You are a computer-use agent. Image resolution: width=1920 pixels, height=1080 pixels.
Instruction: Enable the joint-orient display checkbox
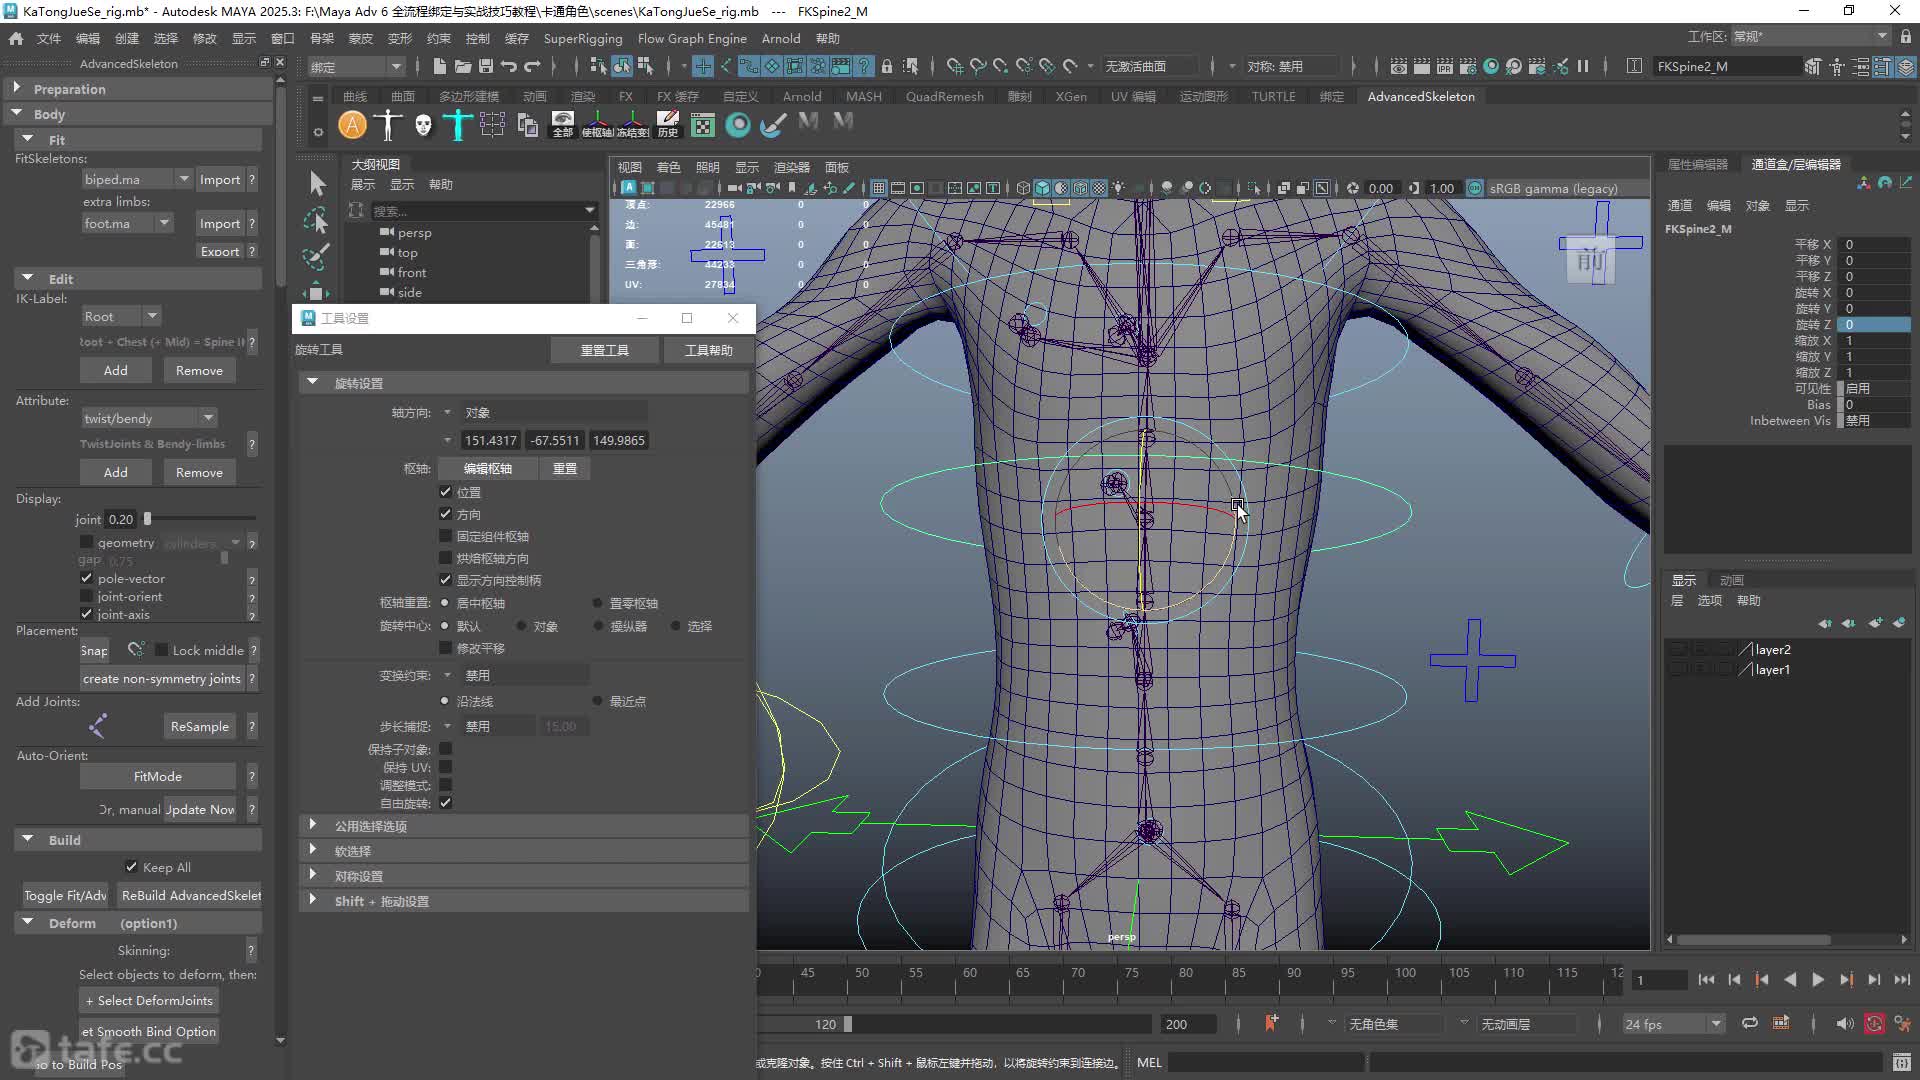click(x=87, y=597)
